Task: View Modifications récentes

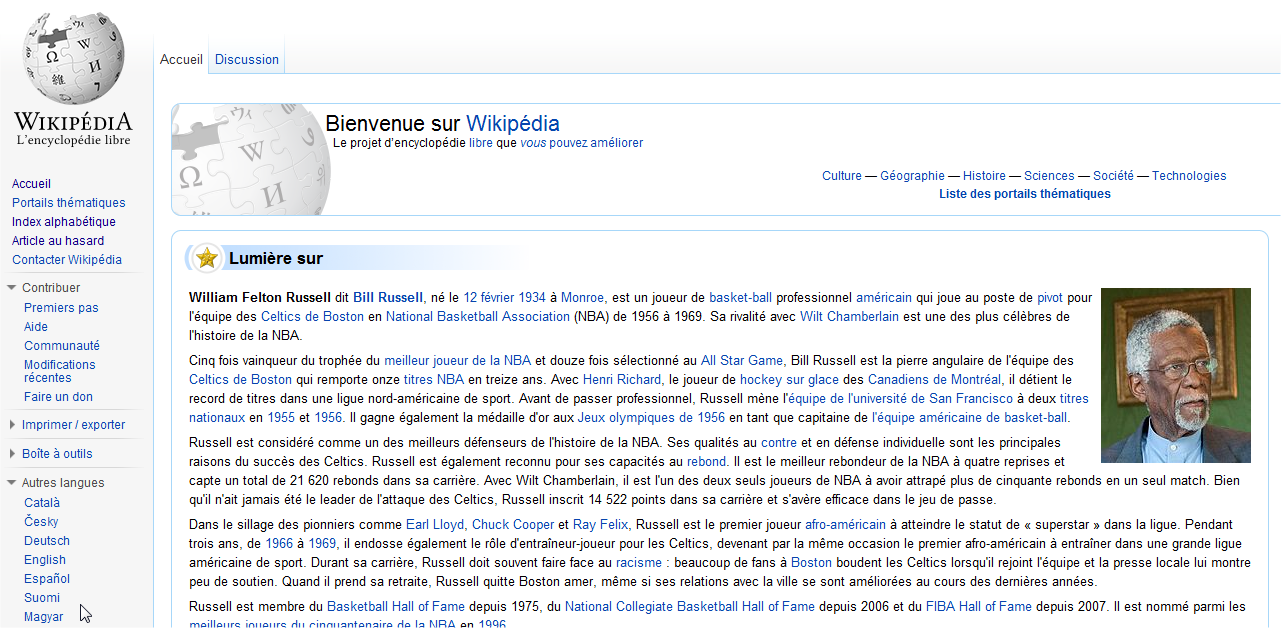Action: pos(60,371)
